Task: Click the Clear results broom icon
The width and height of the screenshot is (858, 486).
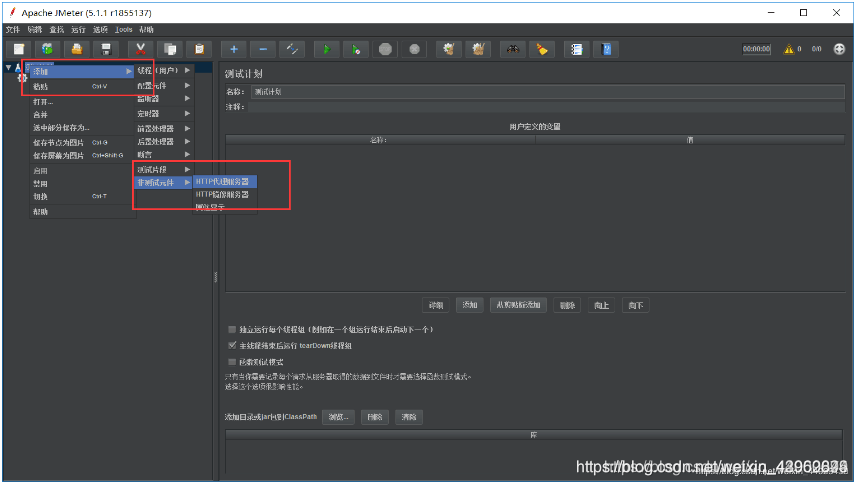Action: pos(449,49)
